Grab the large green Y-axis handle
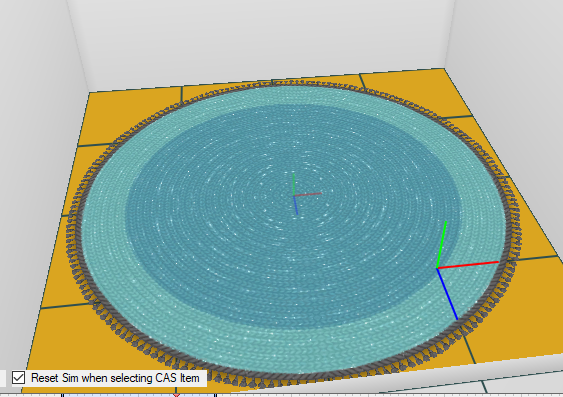 441,244
